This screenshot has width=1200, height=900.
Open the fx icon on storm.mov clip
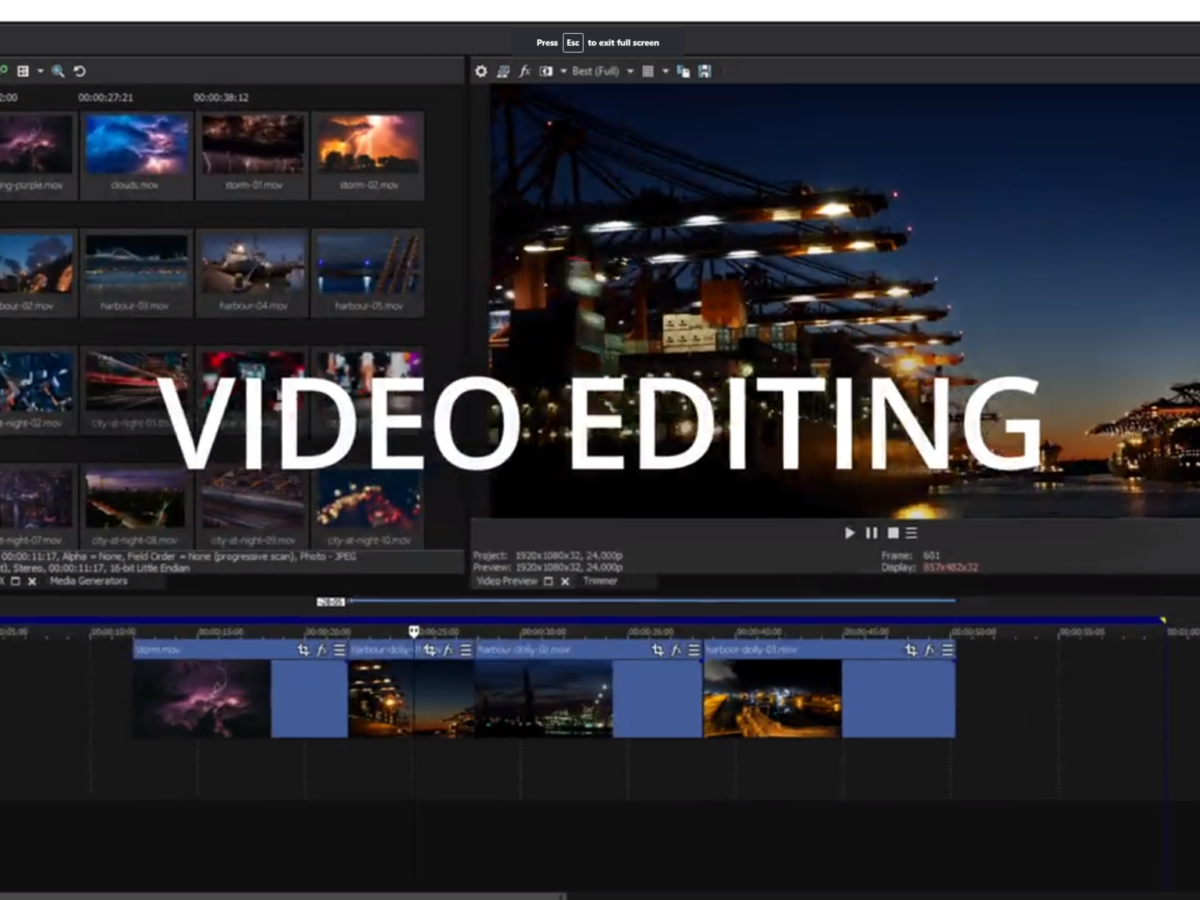pos(322,650)
